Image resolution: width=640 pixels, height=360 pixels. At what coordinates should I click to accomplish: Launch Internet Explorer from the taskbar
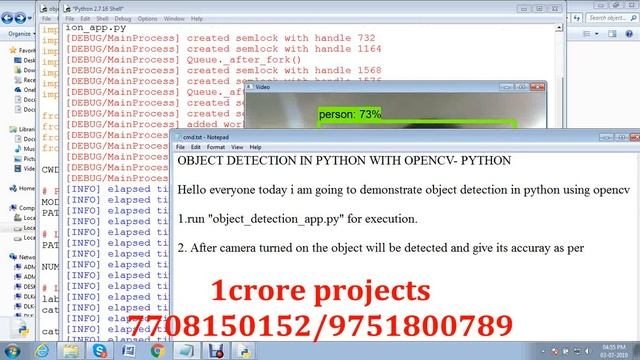[42, 351]
